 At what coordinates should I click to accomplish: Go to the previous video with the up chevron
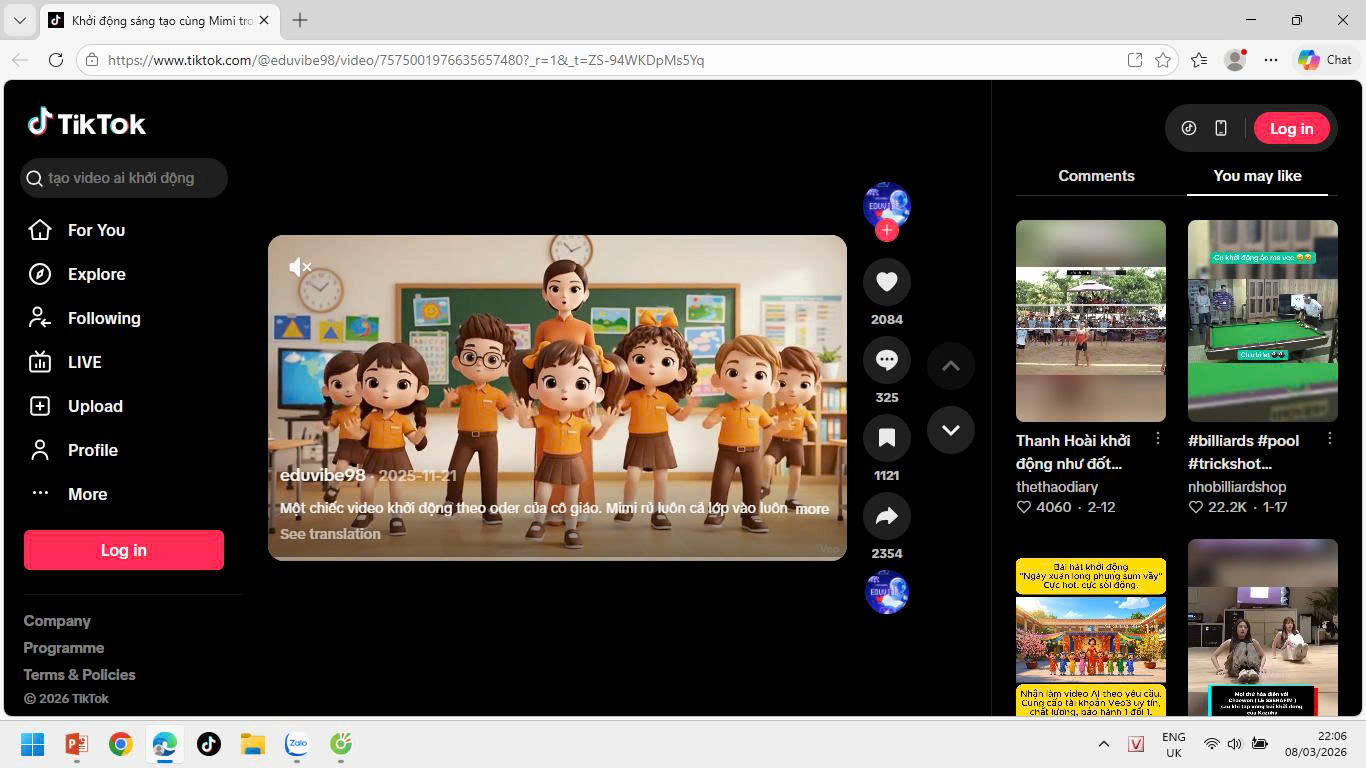point(950,366)
